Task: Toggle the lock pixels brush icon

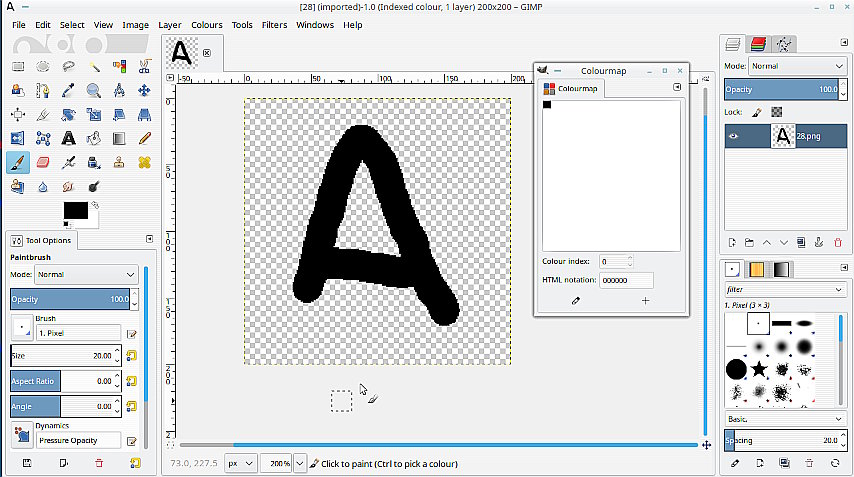Action: 757,112
